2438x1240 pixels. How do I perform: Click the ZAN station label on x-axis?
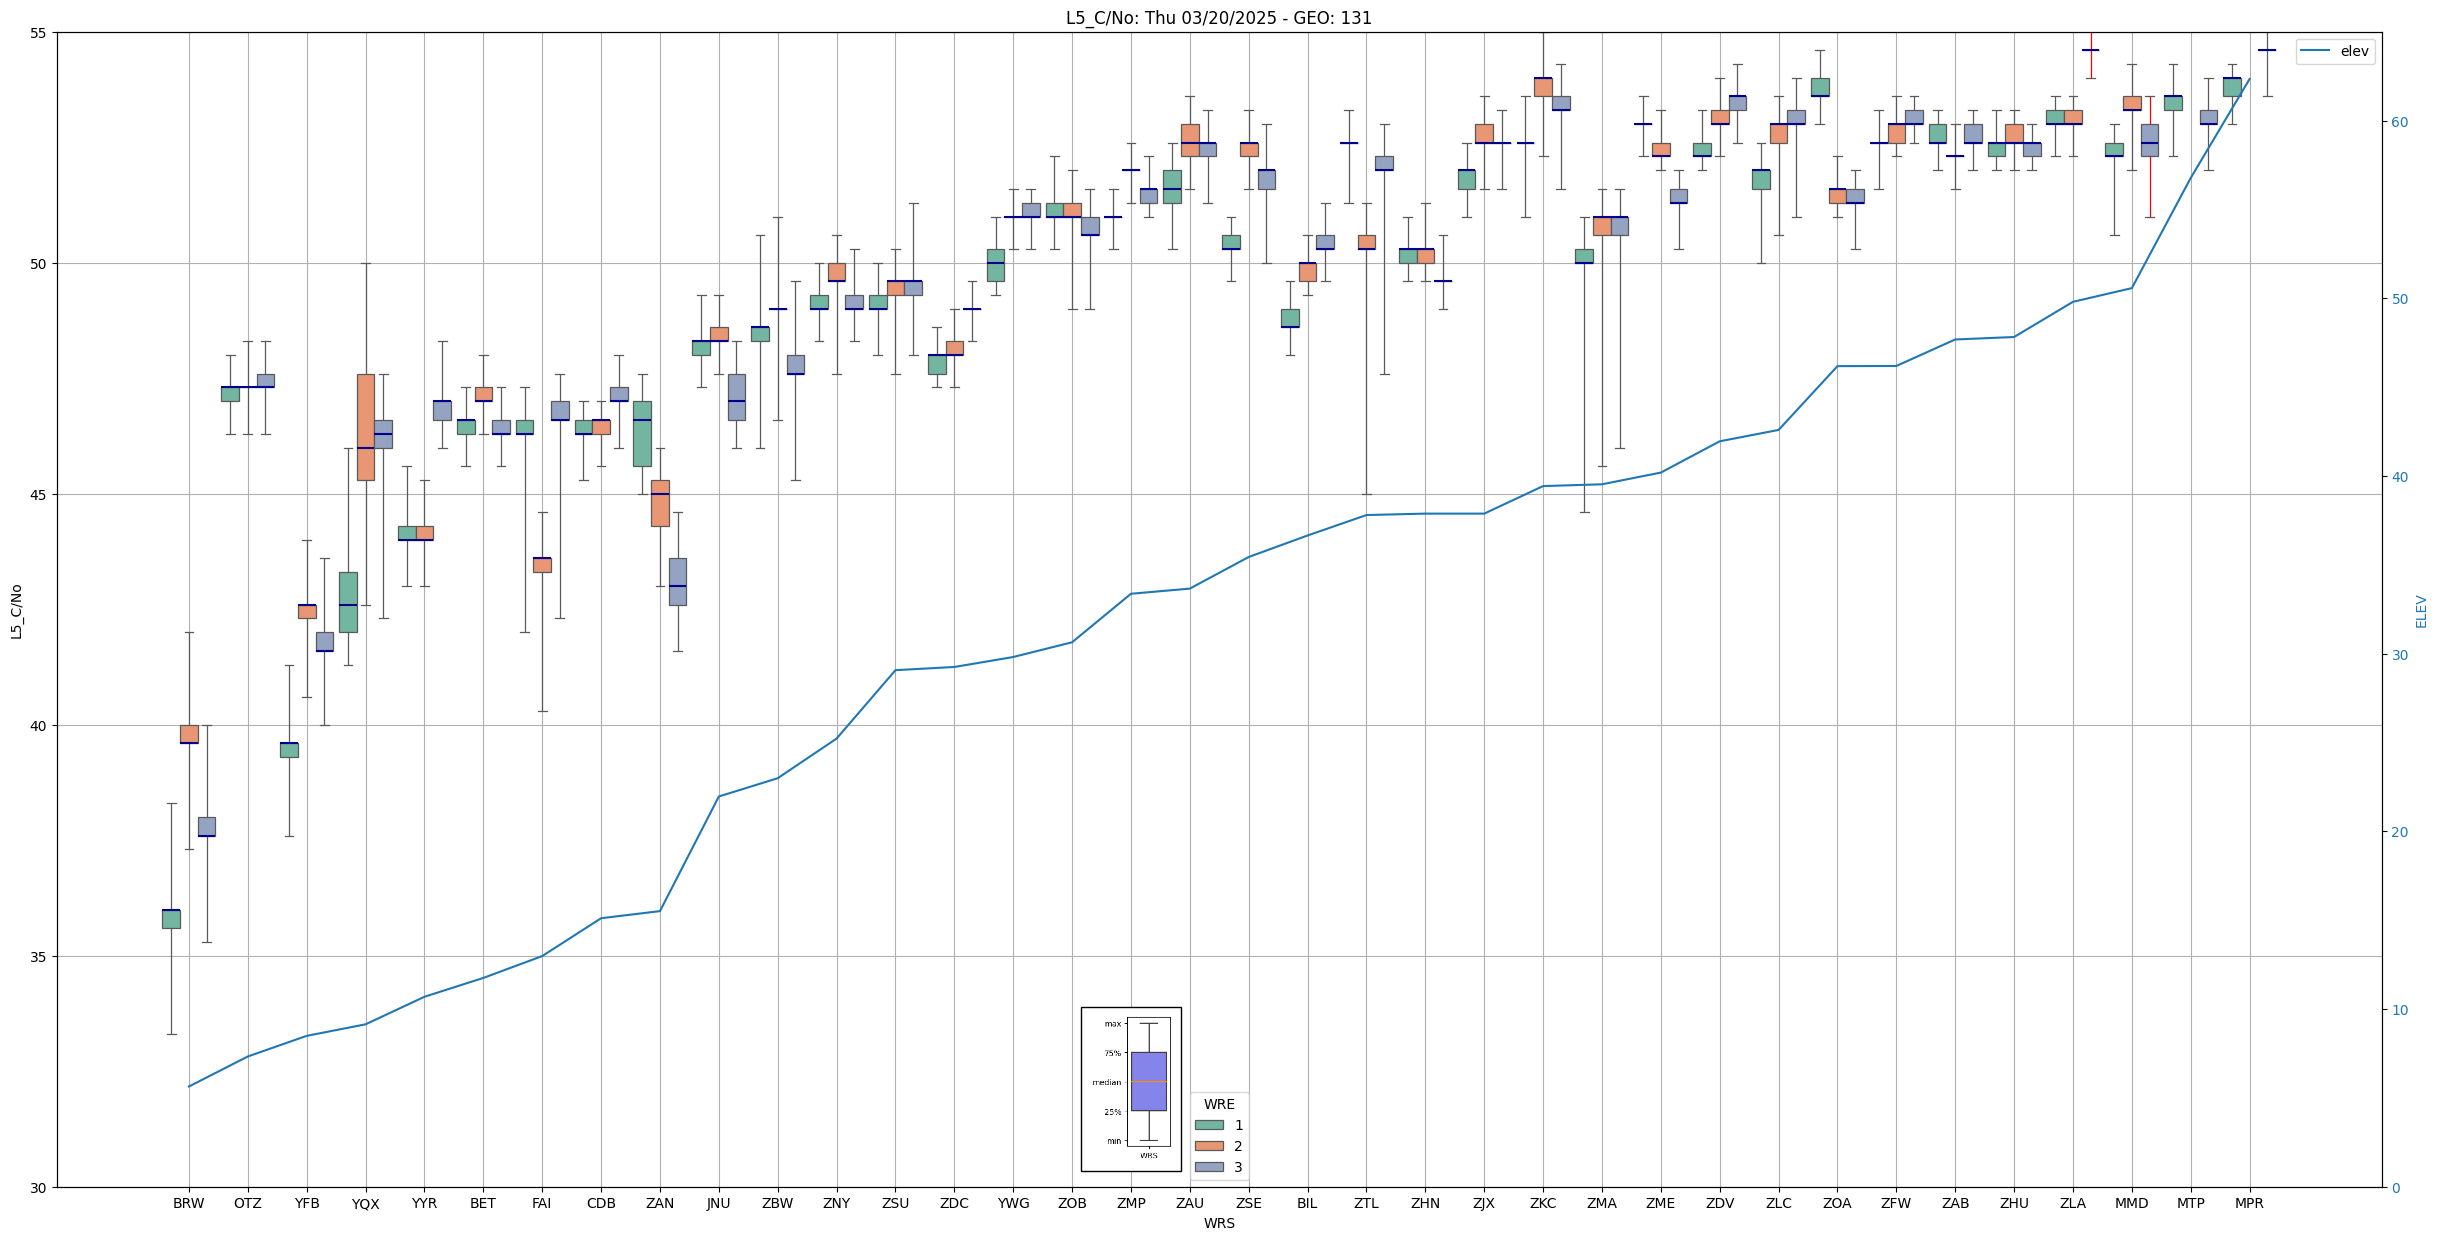[660, 1204]
